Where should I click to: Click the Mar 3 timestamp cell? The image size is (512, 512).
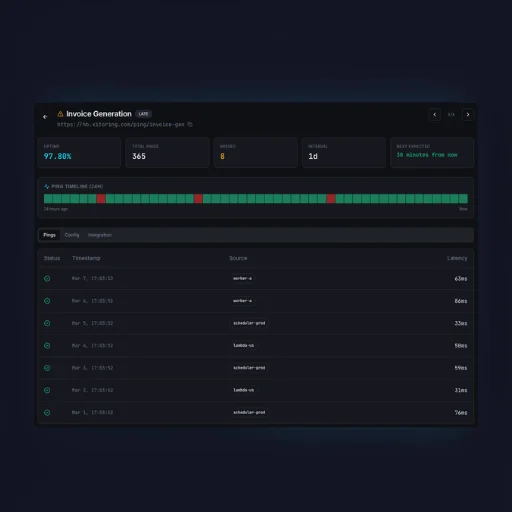[92, 368]
